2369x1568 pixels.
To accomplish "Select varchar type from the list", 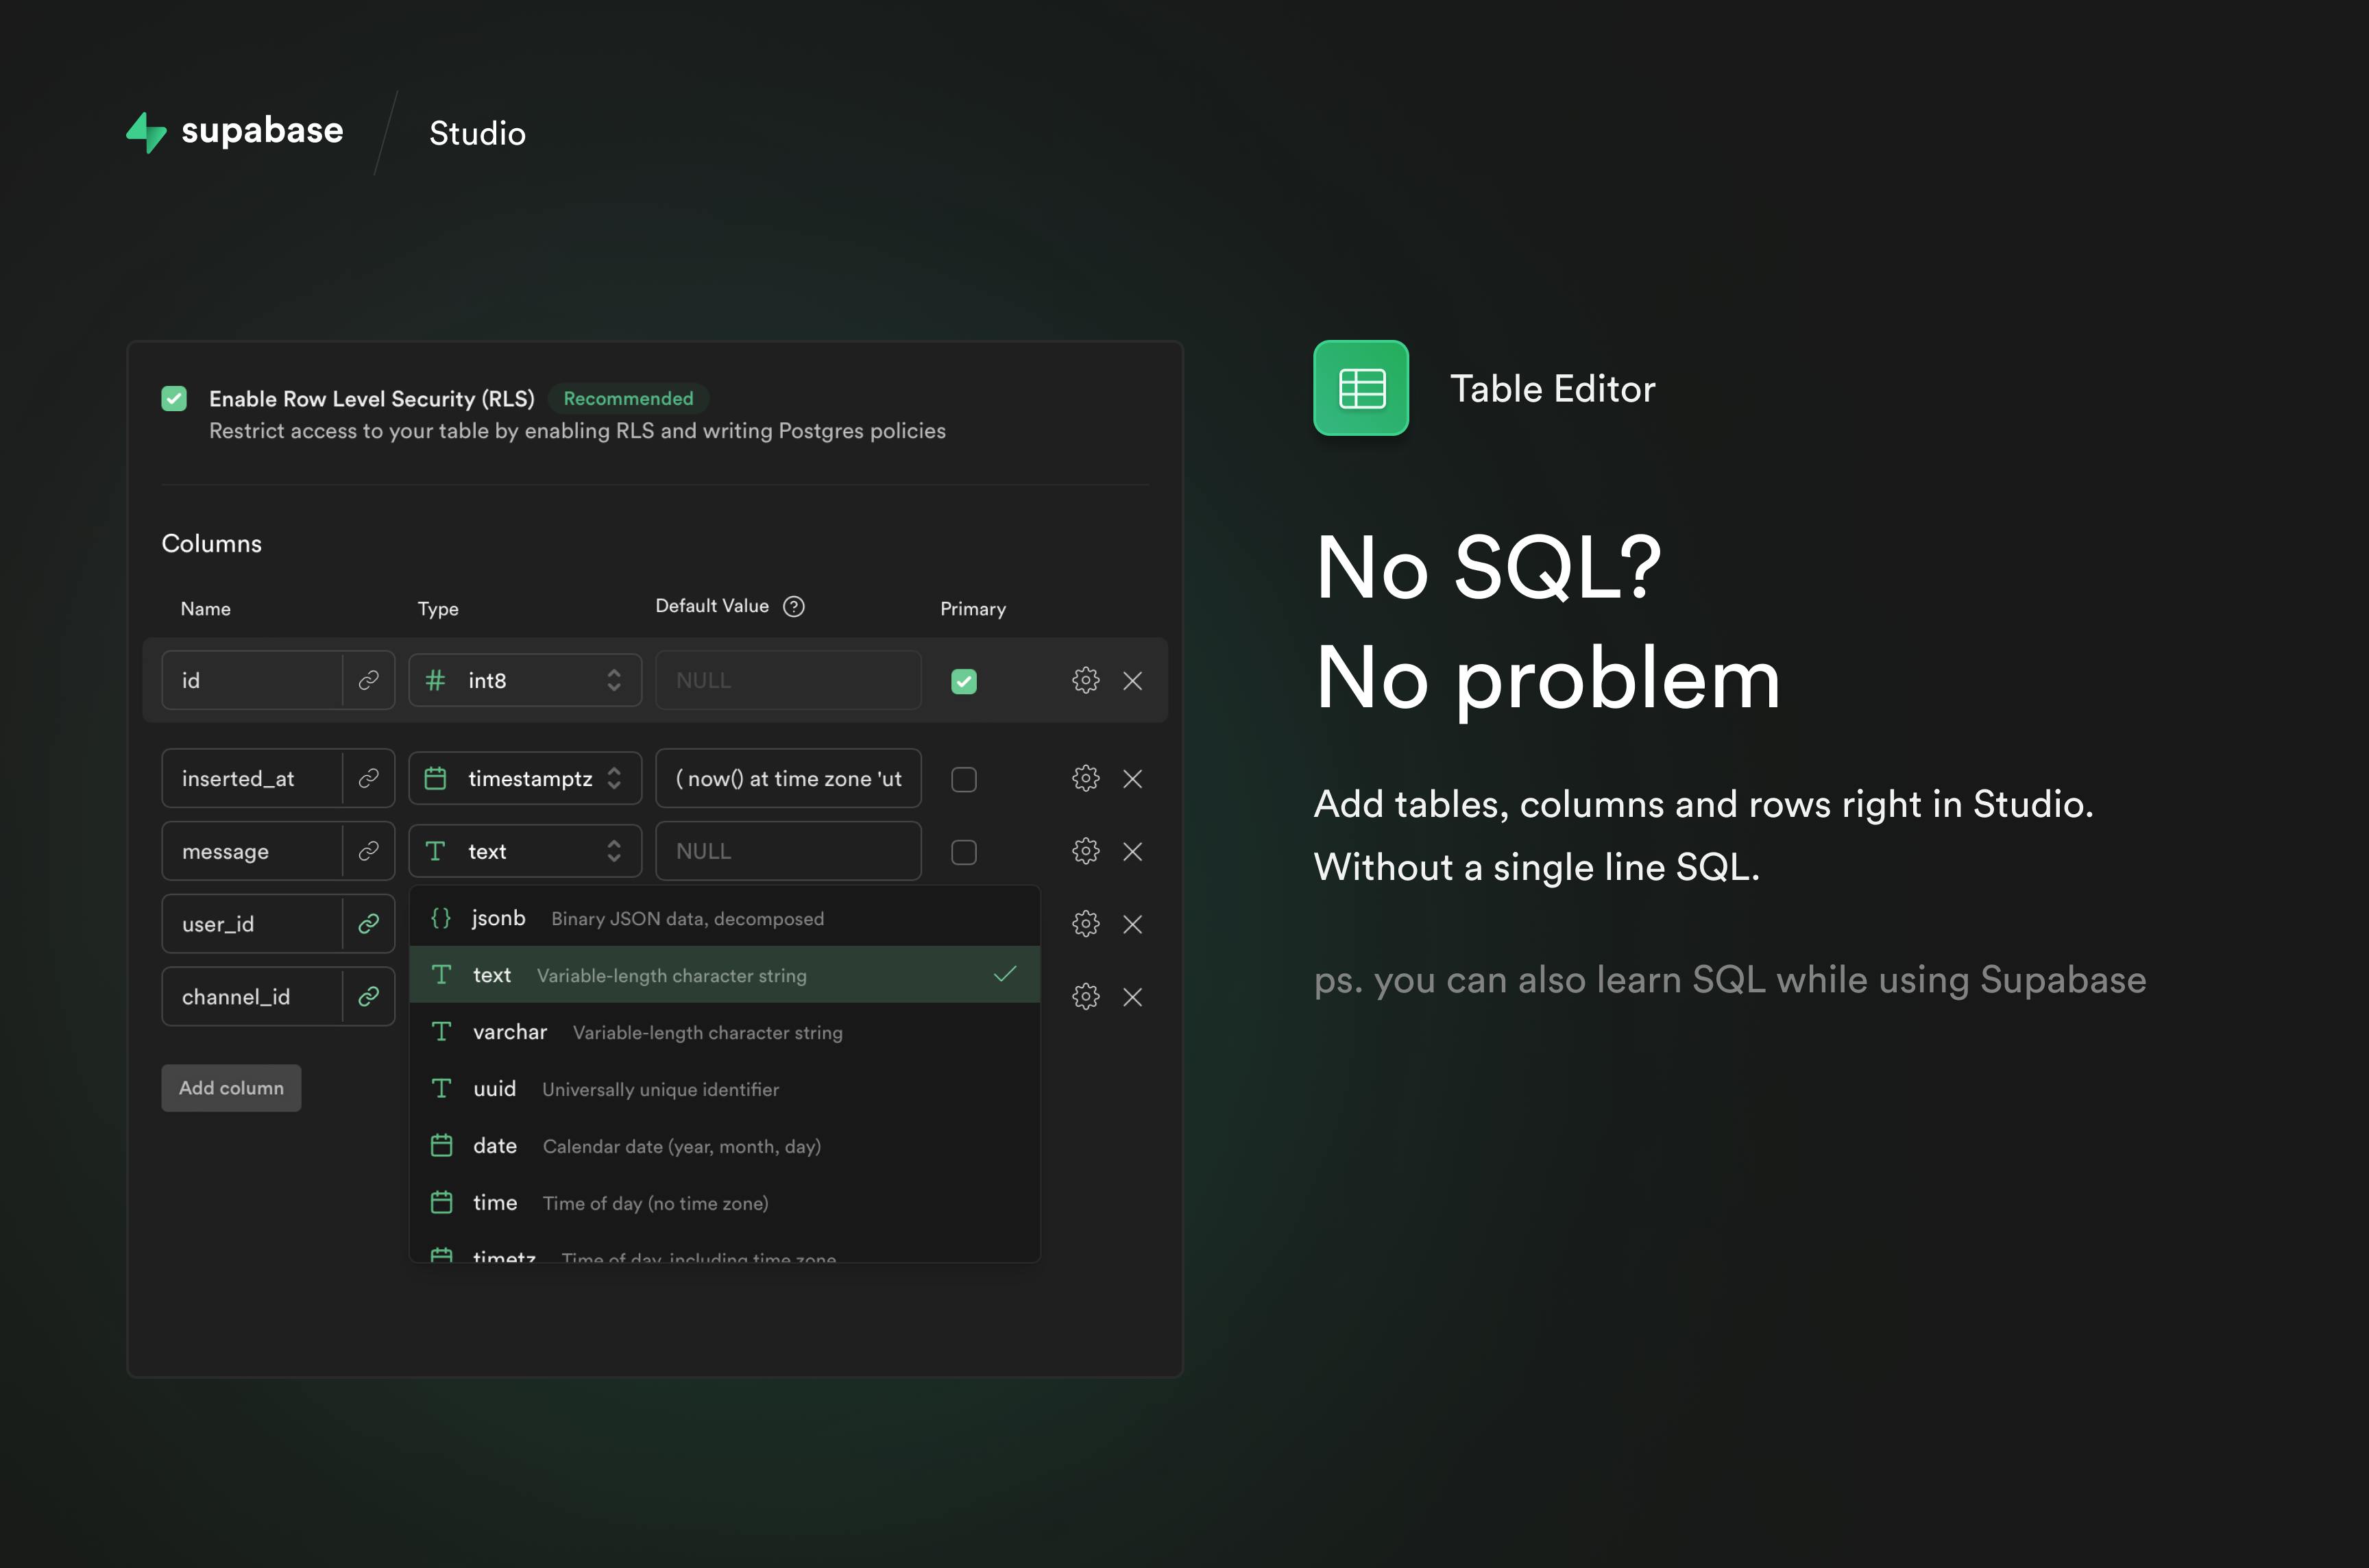I will (725, 1032).
